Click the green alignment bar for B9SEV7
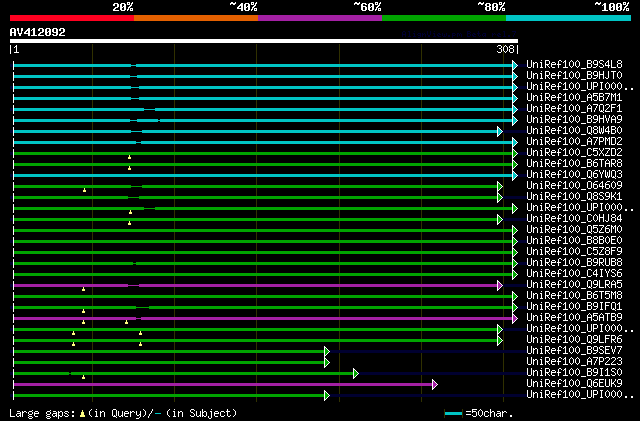 click(x=169, y=352)
